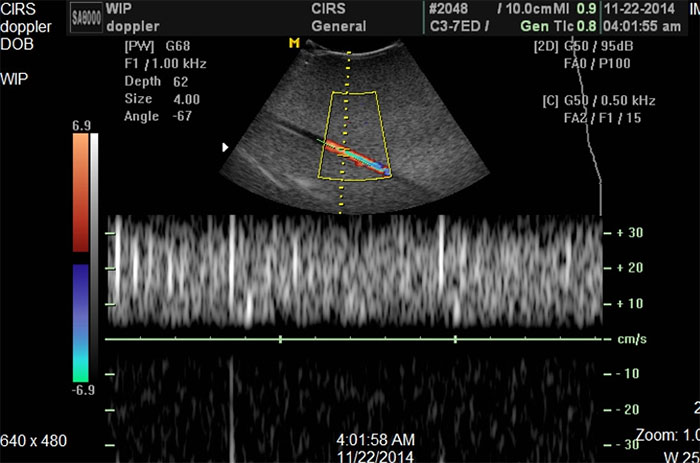The image size is (700, 463).
Task: Click the blue lower half of the color velocity bar
Action: point(81,323)
